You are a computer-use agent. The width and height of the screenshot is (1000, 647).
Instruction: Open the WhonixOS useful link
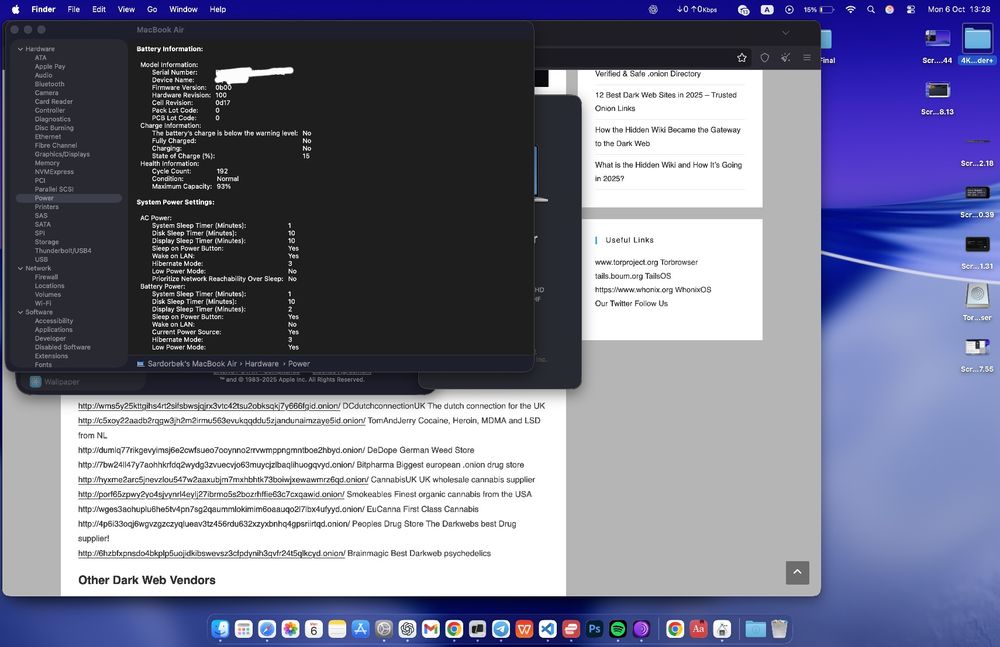652,290
